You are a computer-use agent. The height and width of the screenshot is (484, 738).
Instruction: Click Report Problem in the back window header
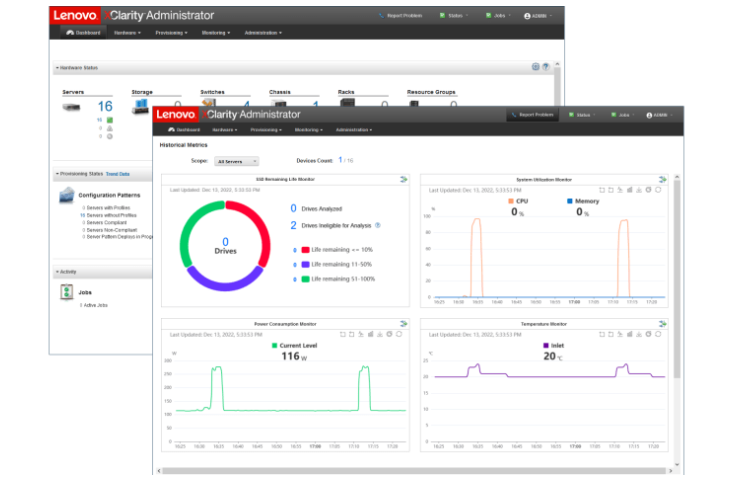pyautogui.click(x=401, y=16)
